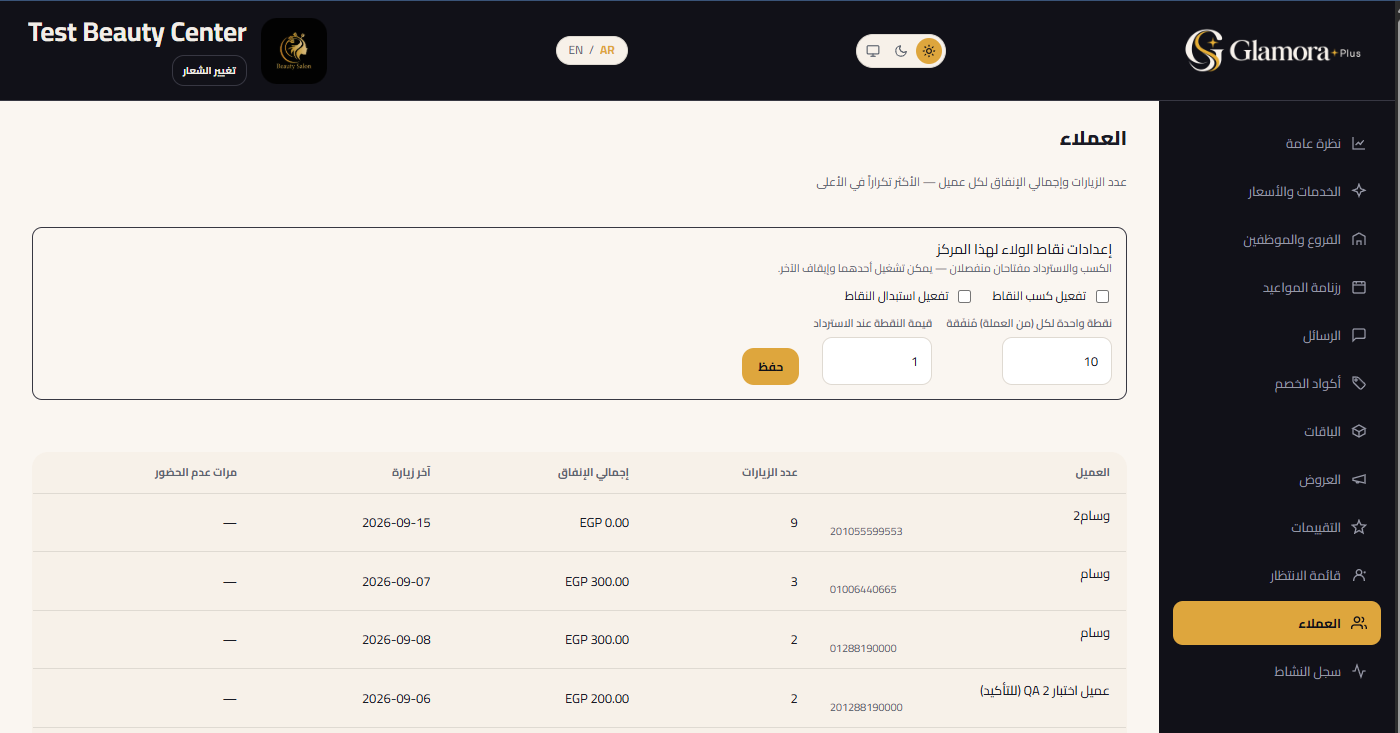
Task: Click the Test Beauty Center title
Action: pos(137,33)
